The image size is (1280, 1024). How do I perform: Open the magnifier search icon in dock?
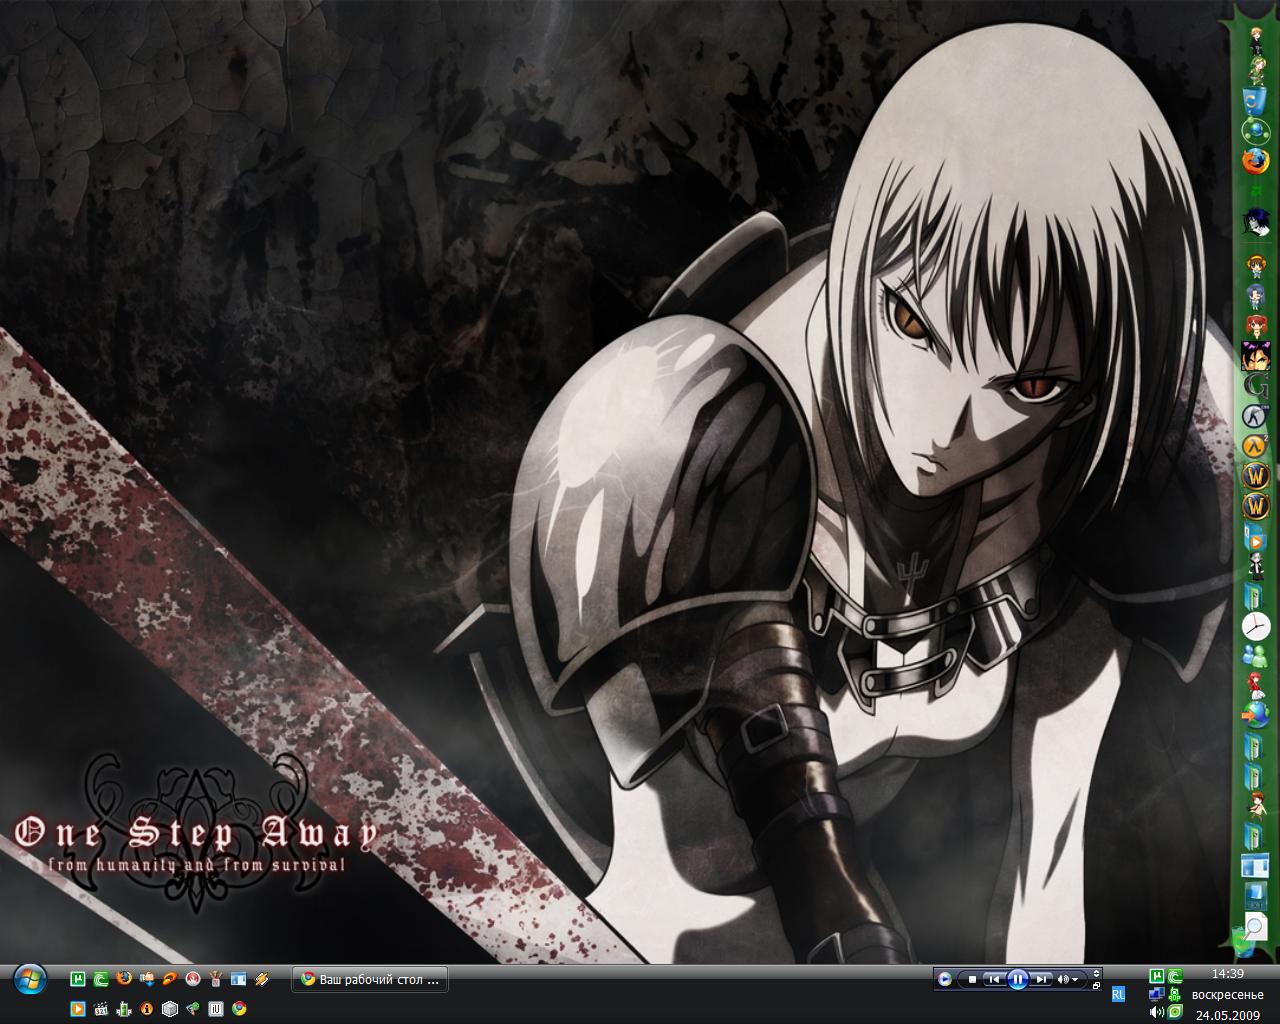click(1256, 926)
